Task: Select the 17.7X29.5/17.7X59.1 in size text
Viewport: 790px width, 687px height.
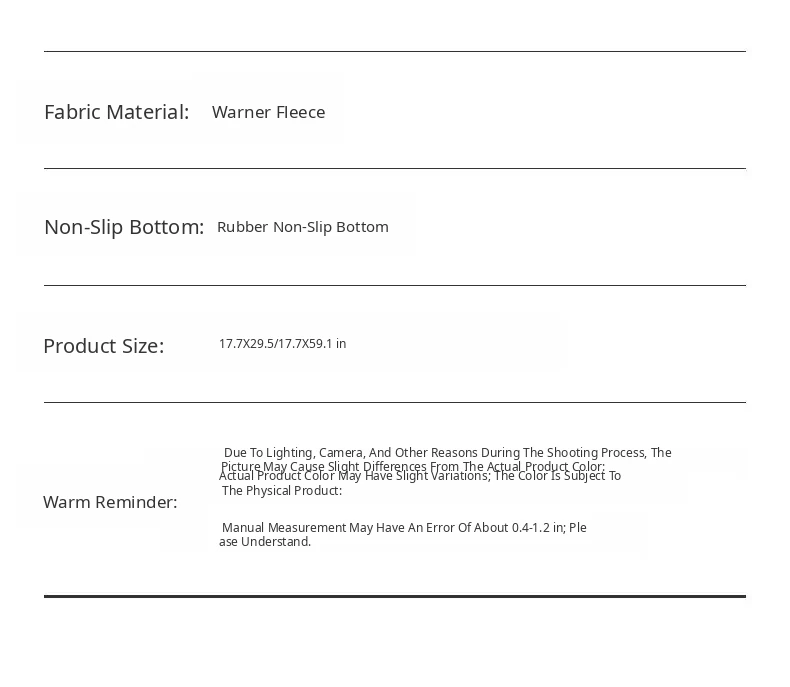Action: click(x=283, y=344)
